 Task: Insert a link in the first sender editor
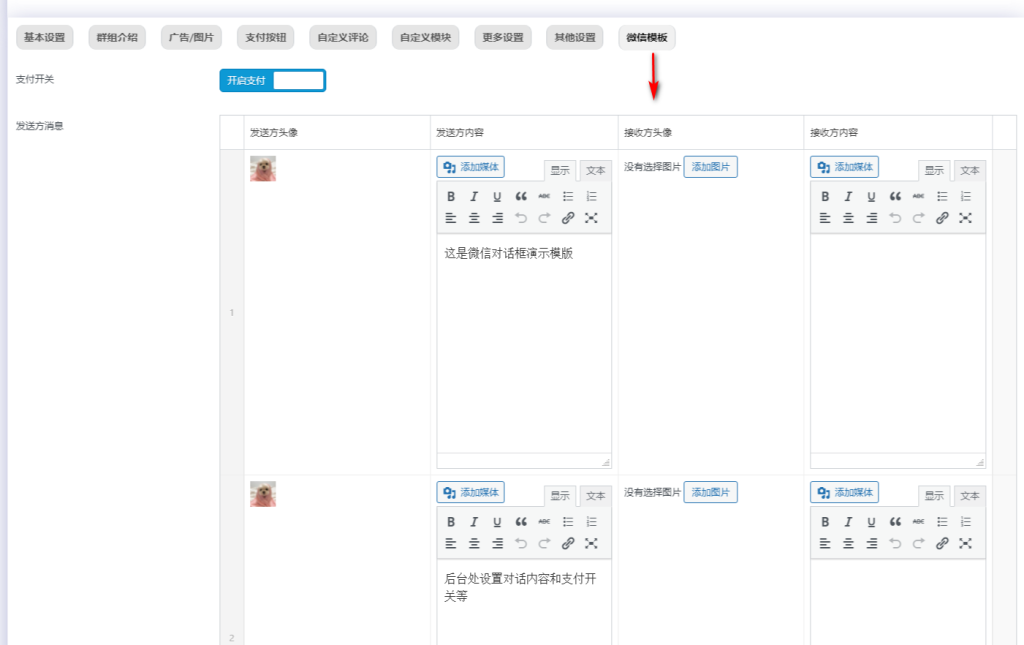(x=568, y=218)
